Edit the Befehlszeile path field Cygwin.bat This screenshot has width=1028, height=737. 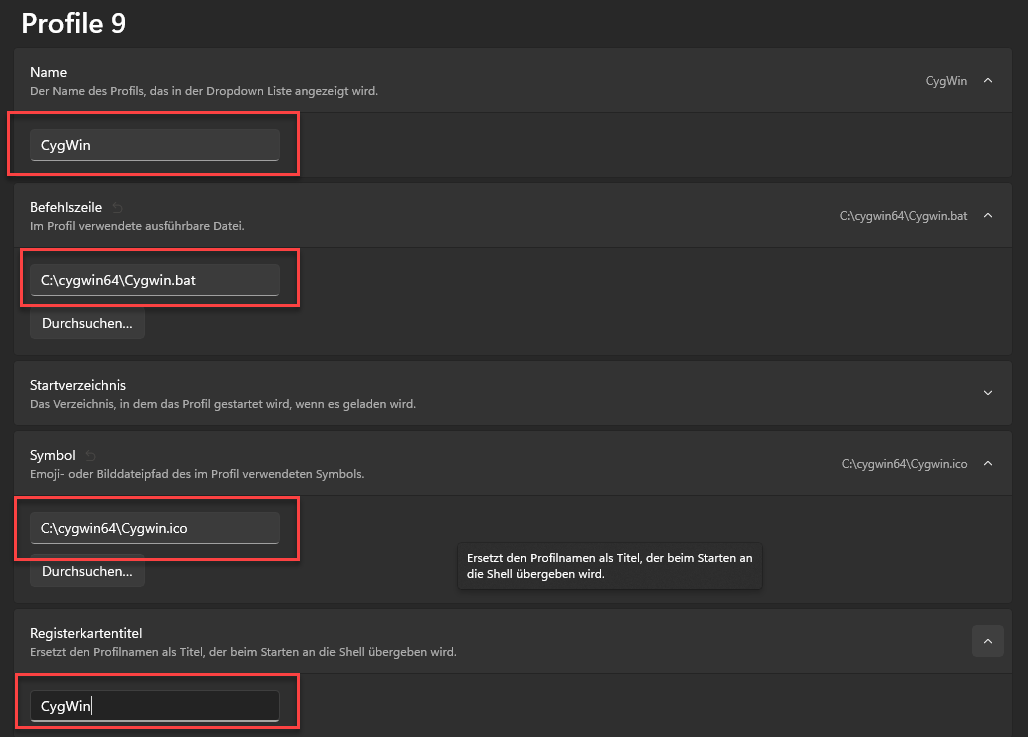[x=155, y=280]
